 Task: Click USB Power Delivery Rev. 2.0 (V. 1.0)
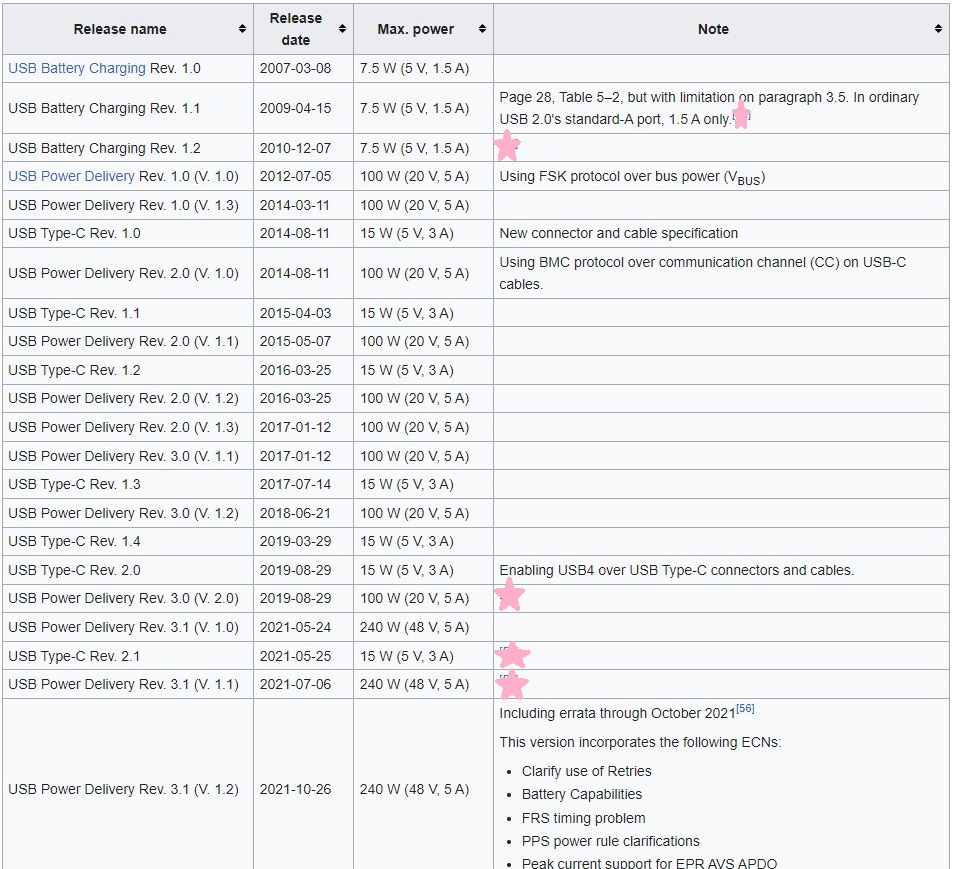[123, 273]
